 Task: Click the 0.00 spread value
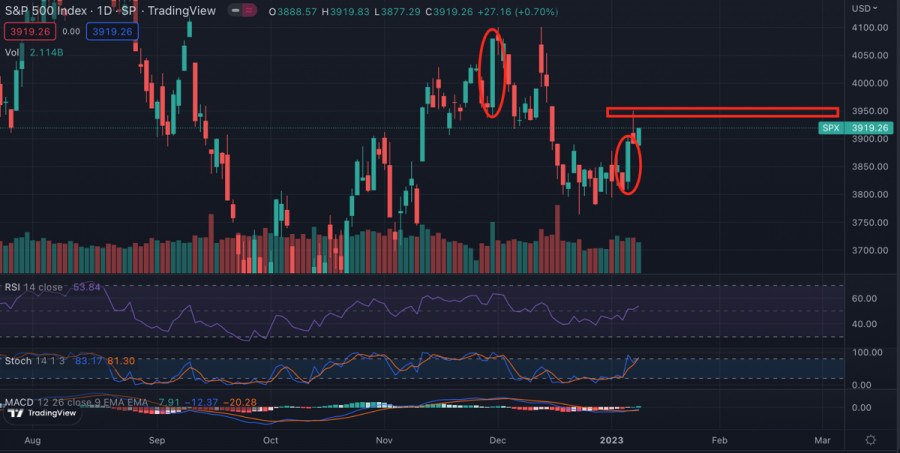[71, 32]
